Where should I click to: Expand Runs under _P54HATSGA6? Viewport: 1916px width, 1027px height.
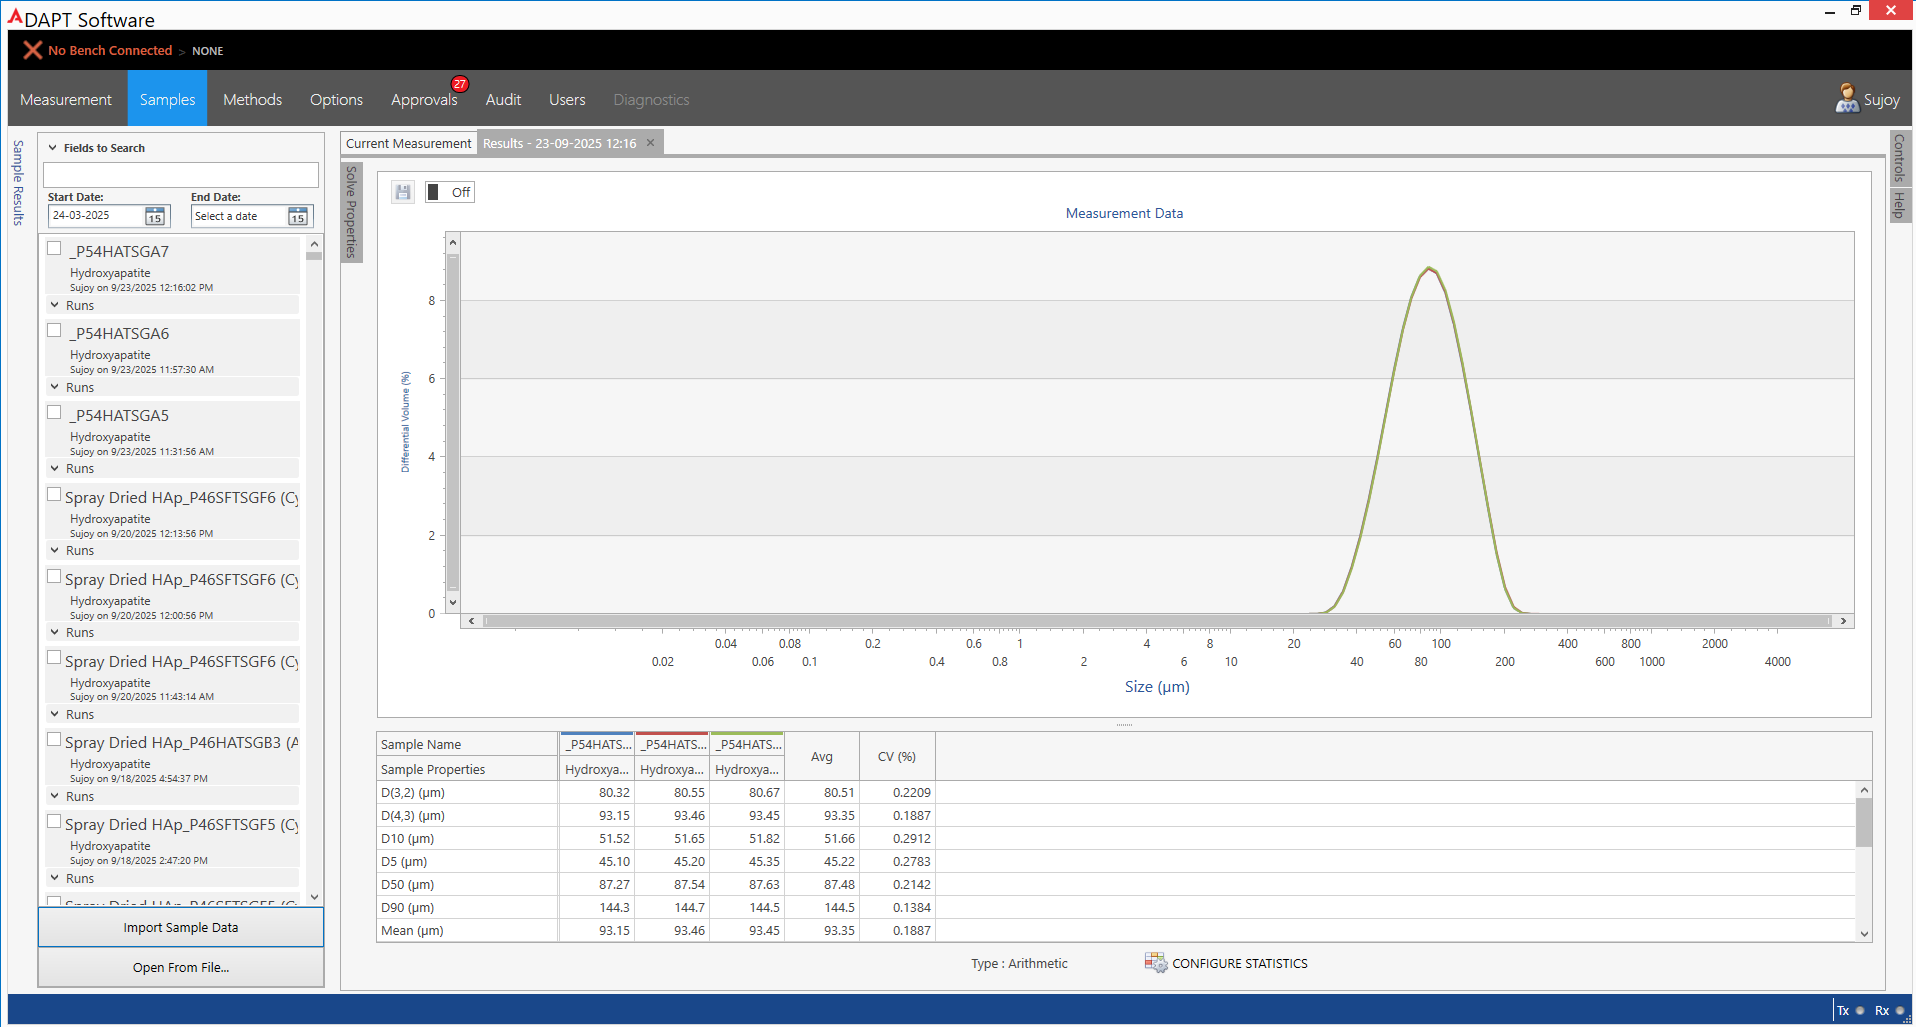pos(55,387)
